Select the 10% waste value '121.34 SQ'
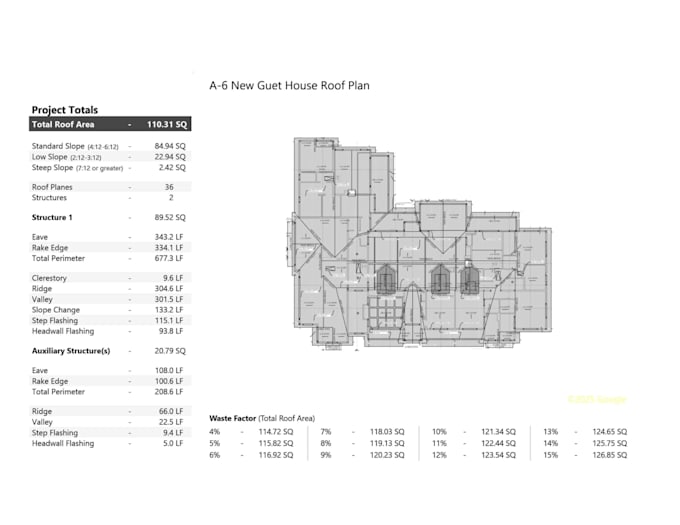This screenshot has height=525, width=680. click(x=498, y=432)
